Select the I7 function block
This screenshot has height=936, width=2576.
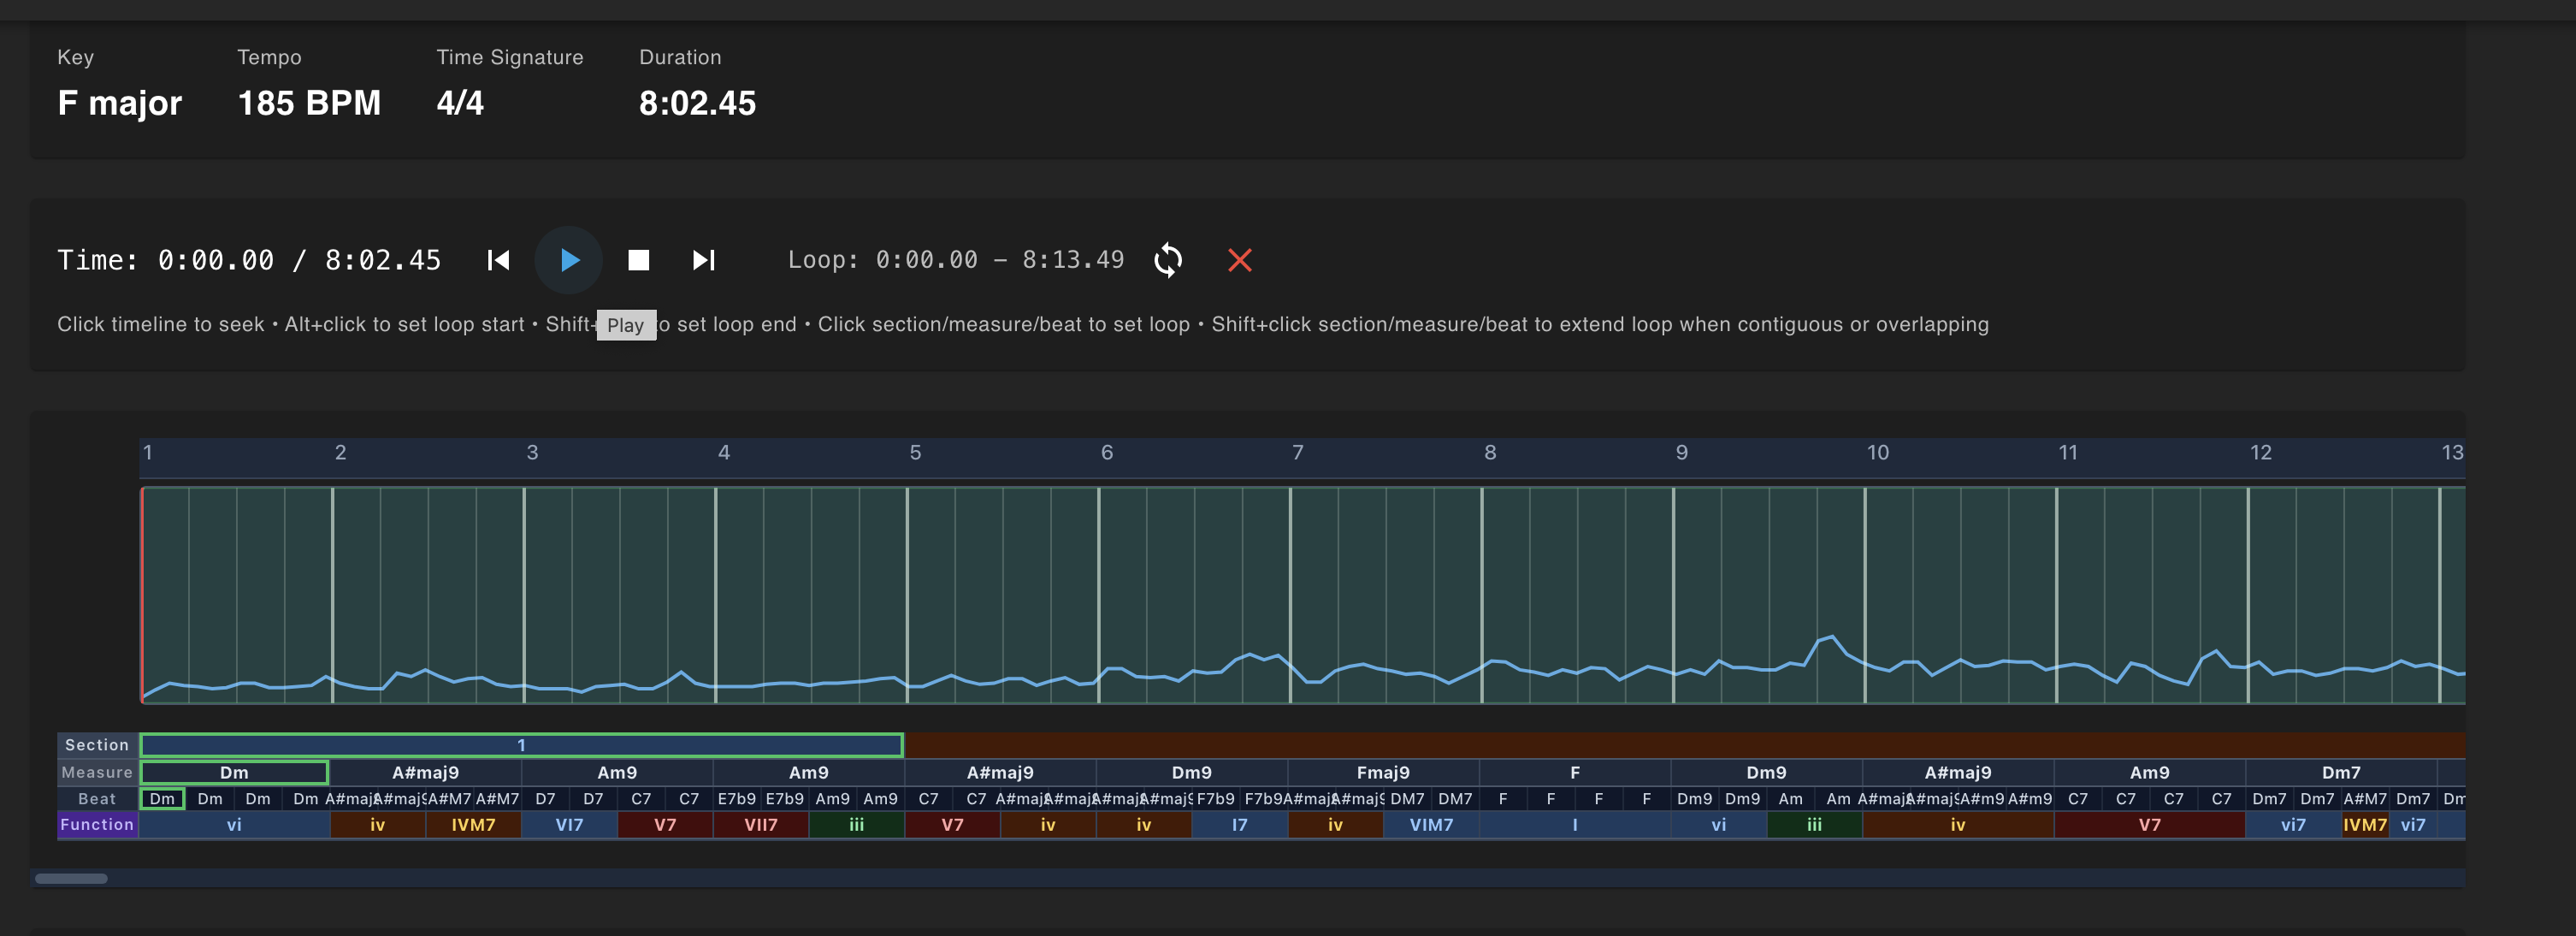click(x=1239, y=825)
